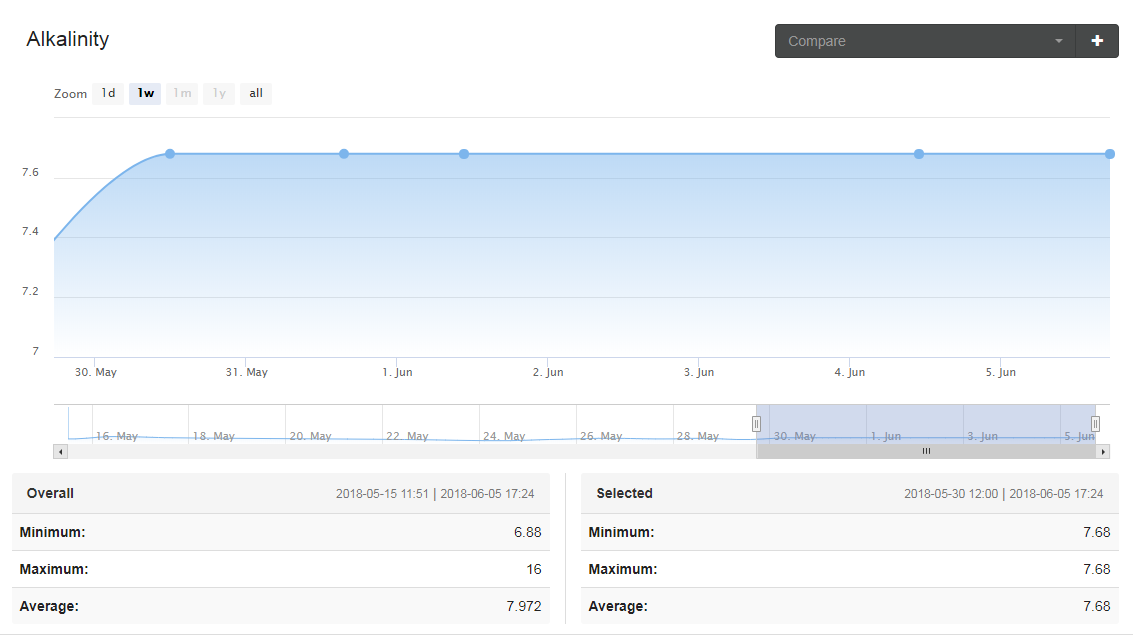Click the last data point at chart's right edge
The width and height of the screenshot is (1133, 636).
point(1110,154)
